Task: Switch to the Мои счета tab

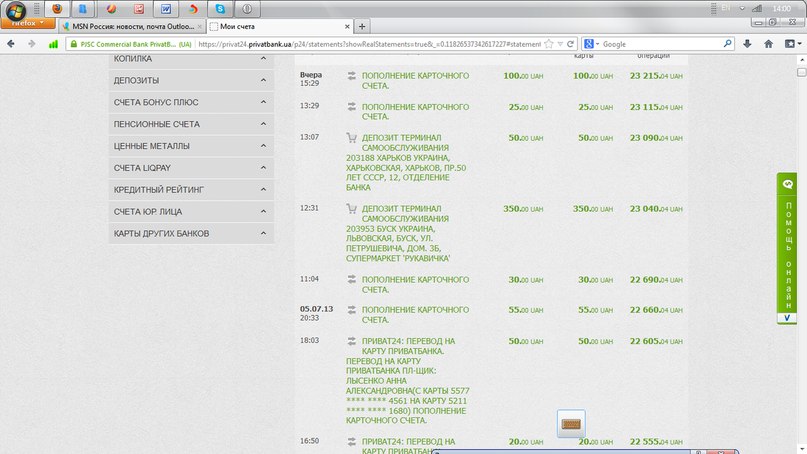Action: point(279,26)
